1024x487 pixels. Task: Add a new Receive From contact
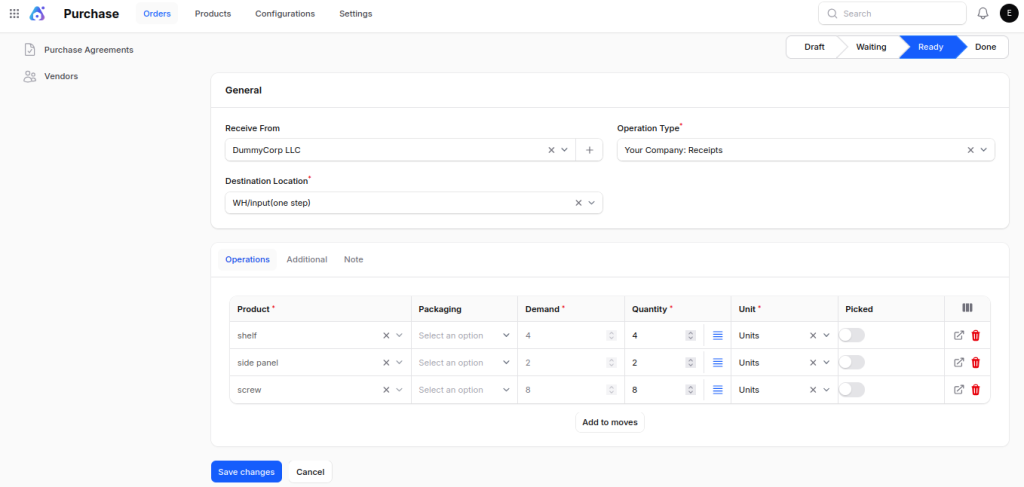click(x=589, y=150)
